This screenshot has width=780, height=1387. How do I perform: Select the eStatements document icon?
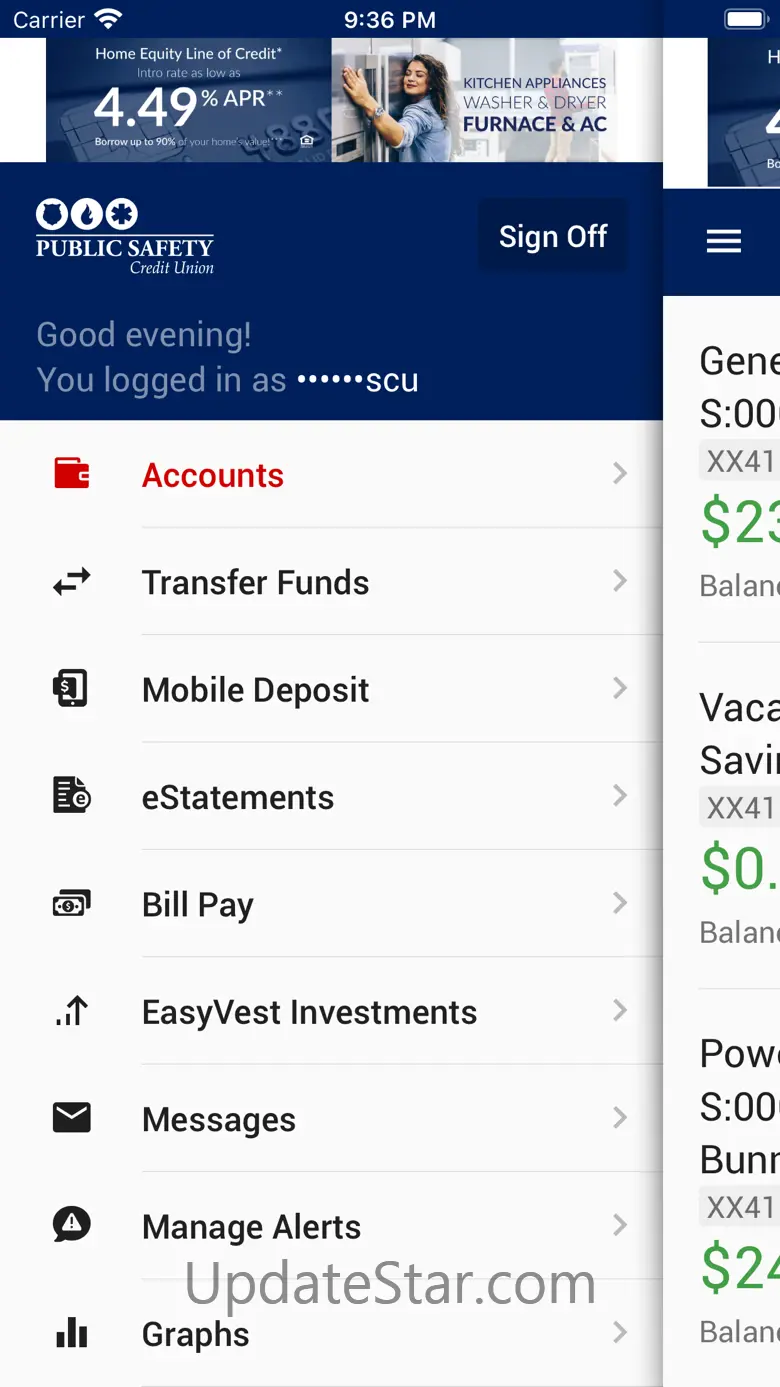[72, 796]
